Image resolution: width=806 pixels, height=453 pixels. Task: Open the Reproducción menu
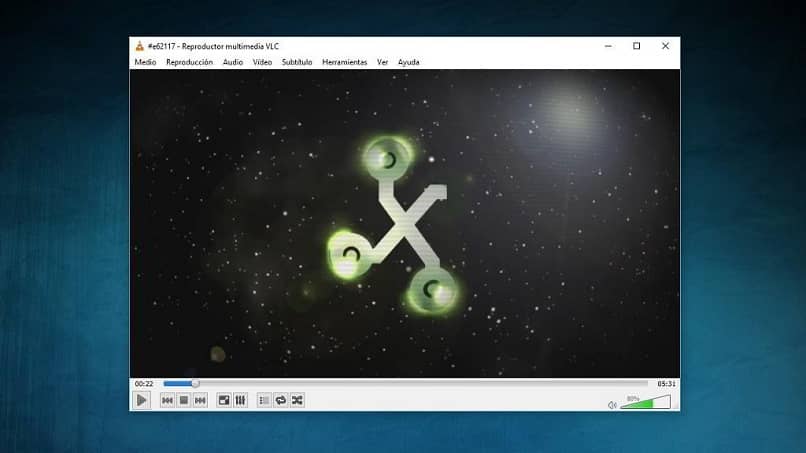tap(189, 62)
